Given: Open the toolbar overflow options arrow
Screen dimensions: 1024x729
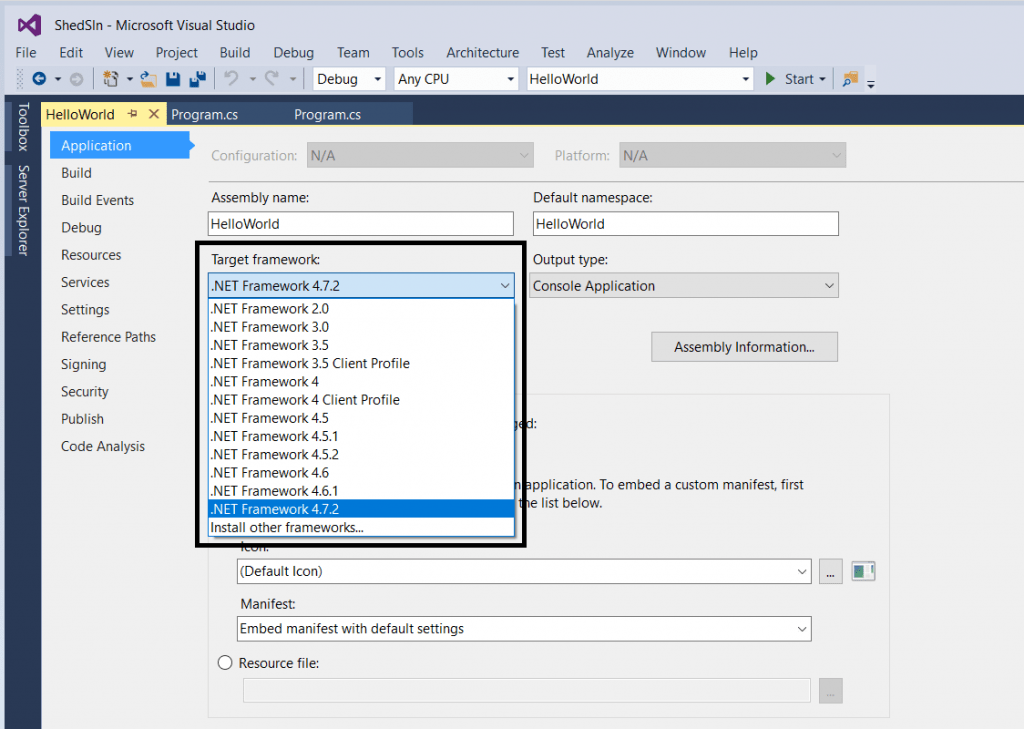Looking at the screenshot, I should pyautogui.click(x=871, y=83).
